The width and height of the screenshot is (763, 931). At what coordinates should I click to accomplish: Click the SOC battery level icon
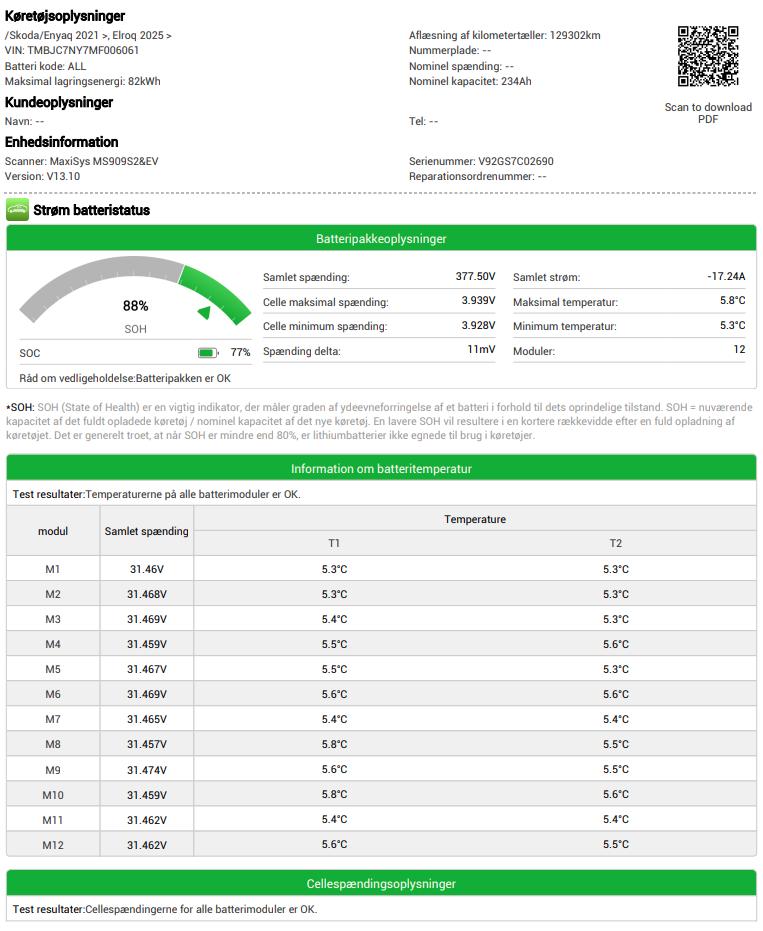[208, 353]
